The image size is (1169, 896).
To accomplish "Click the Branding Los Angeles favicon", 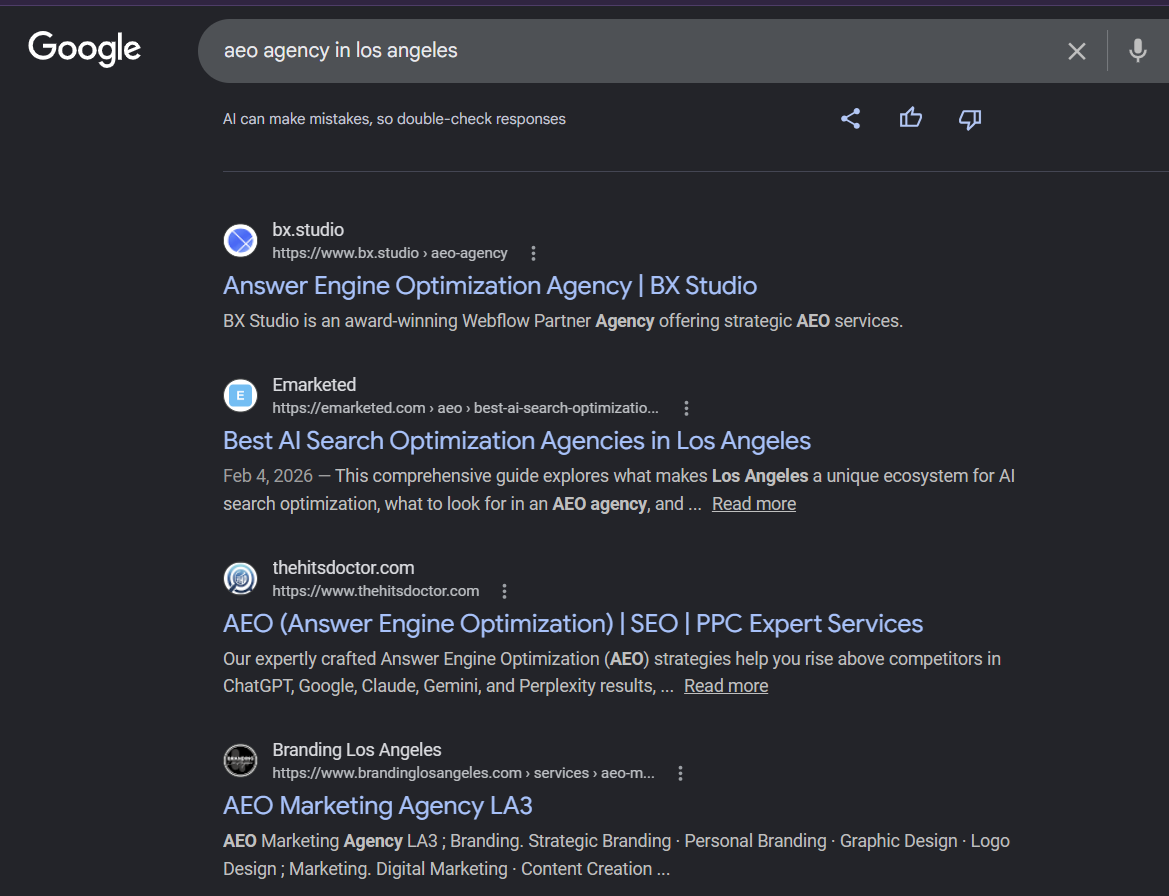I will coord(240,760).
